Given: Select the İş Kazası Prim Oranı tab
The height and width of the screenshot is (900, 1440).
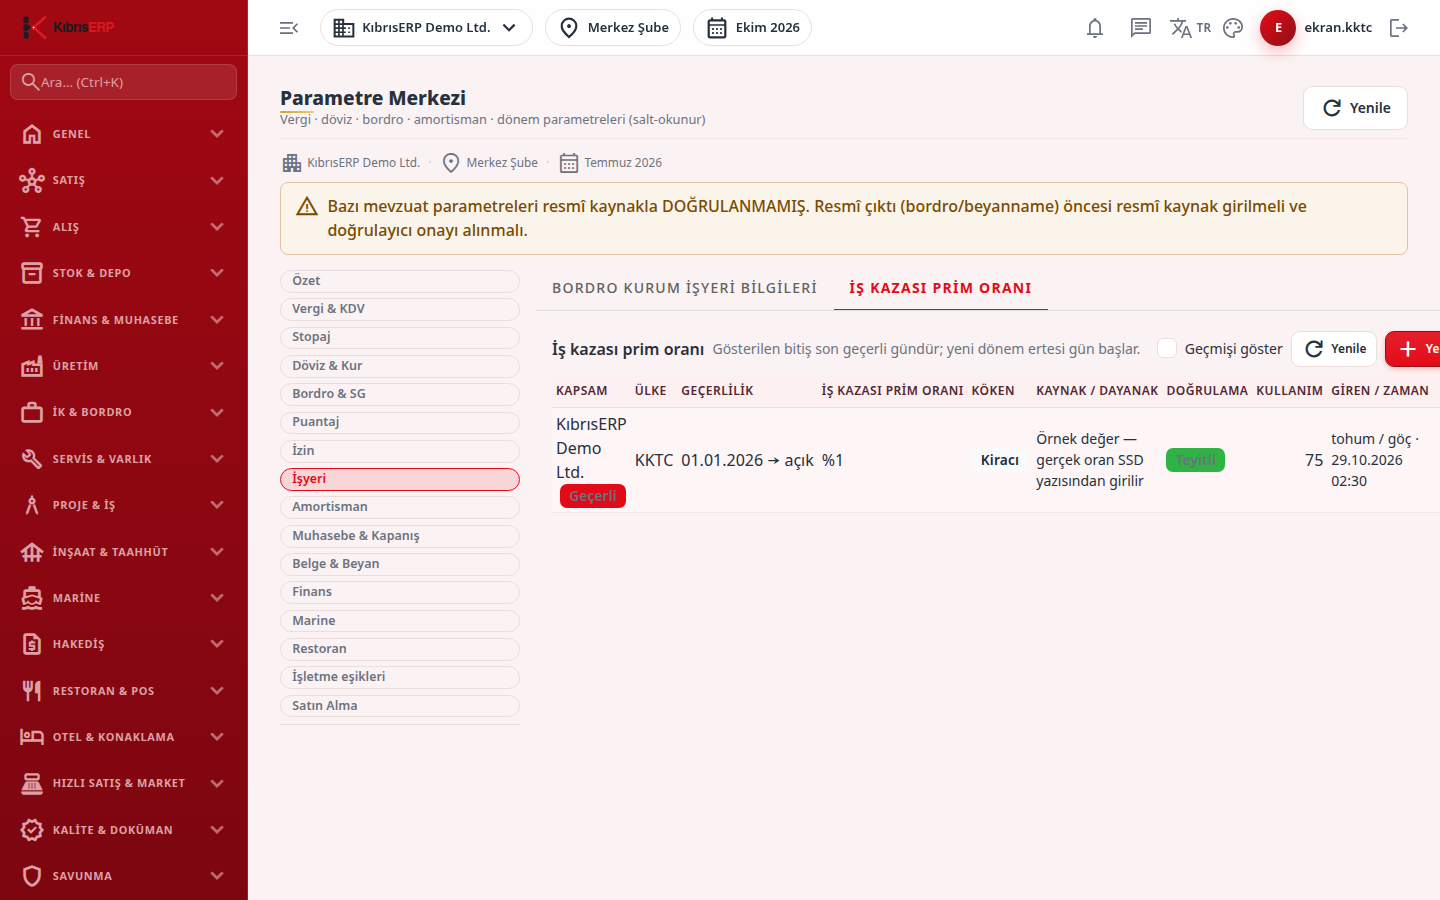Looking at the screenshot, I should (940, 288).
